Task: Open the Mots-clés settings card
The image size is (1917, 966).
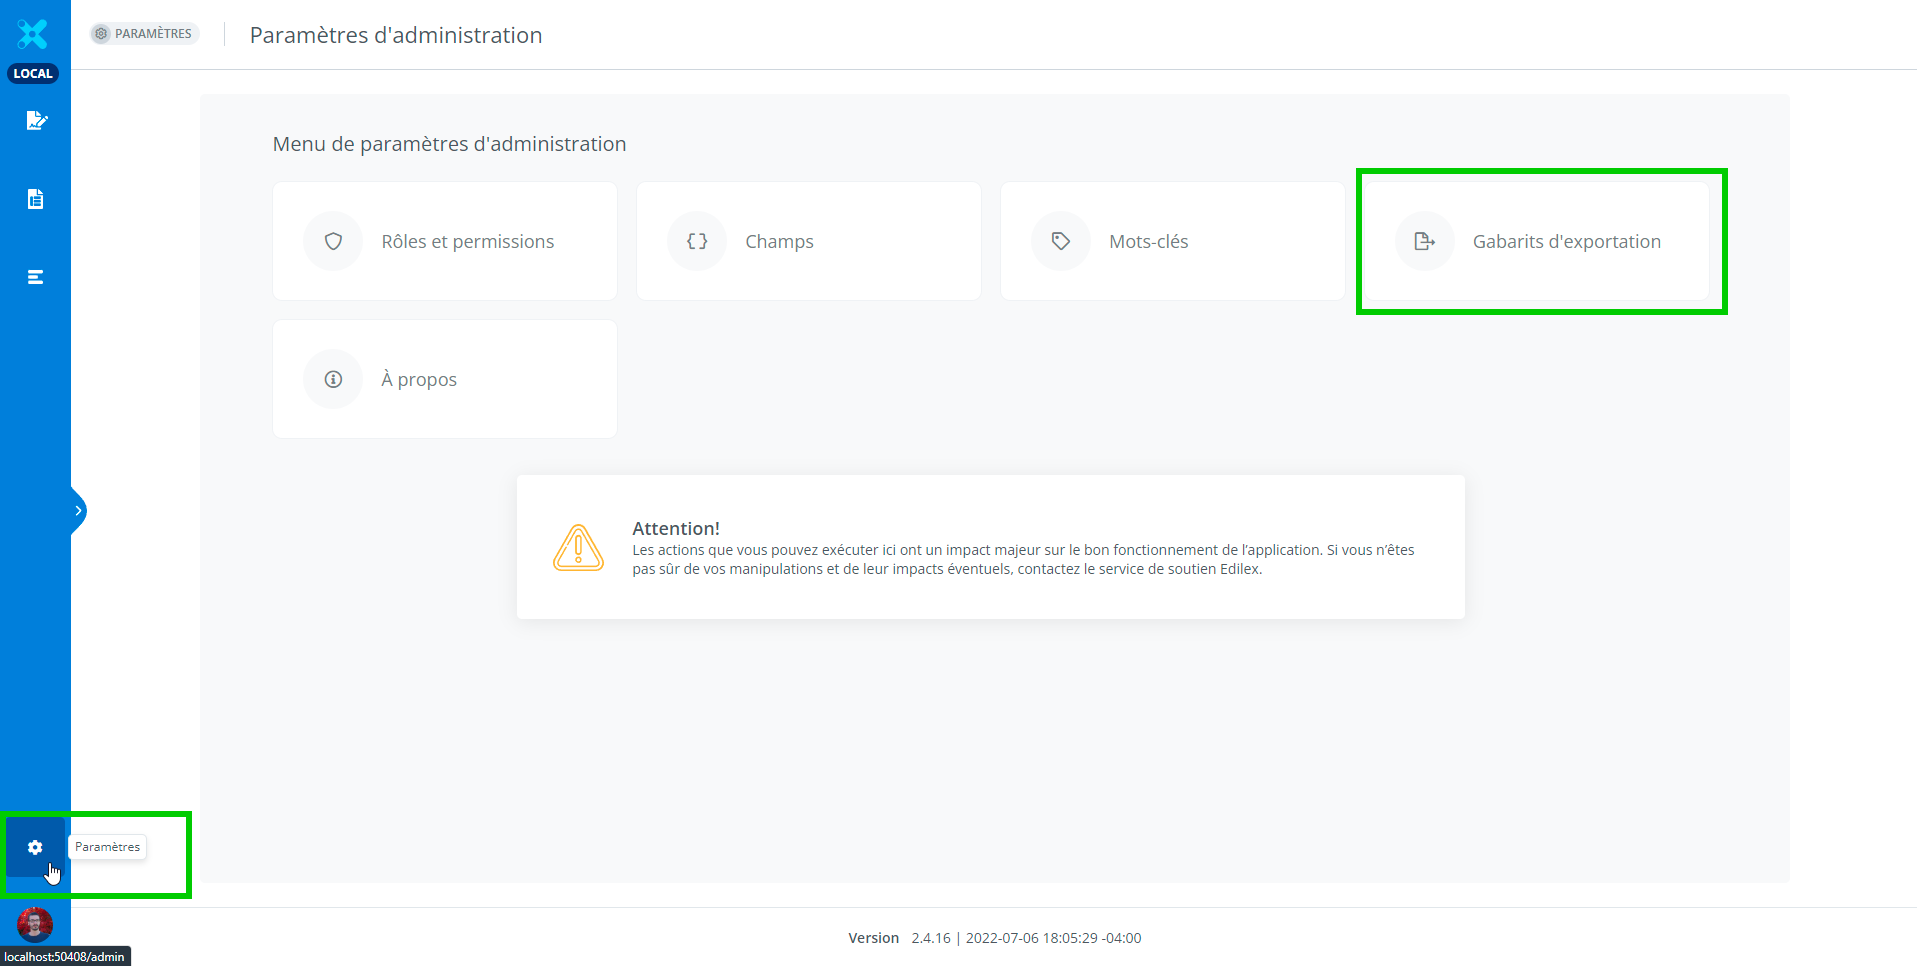Action: (x=1148, y=241)
